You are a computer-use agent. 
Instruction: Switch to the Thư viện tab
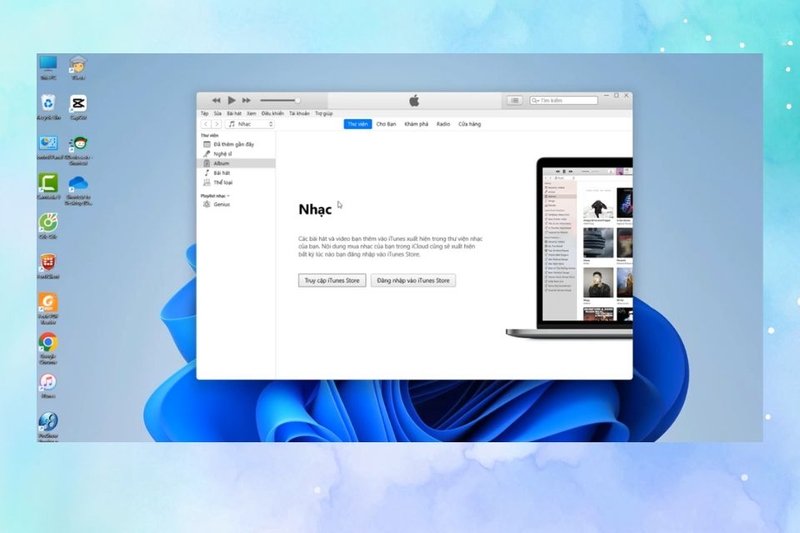point(358,124)
